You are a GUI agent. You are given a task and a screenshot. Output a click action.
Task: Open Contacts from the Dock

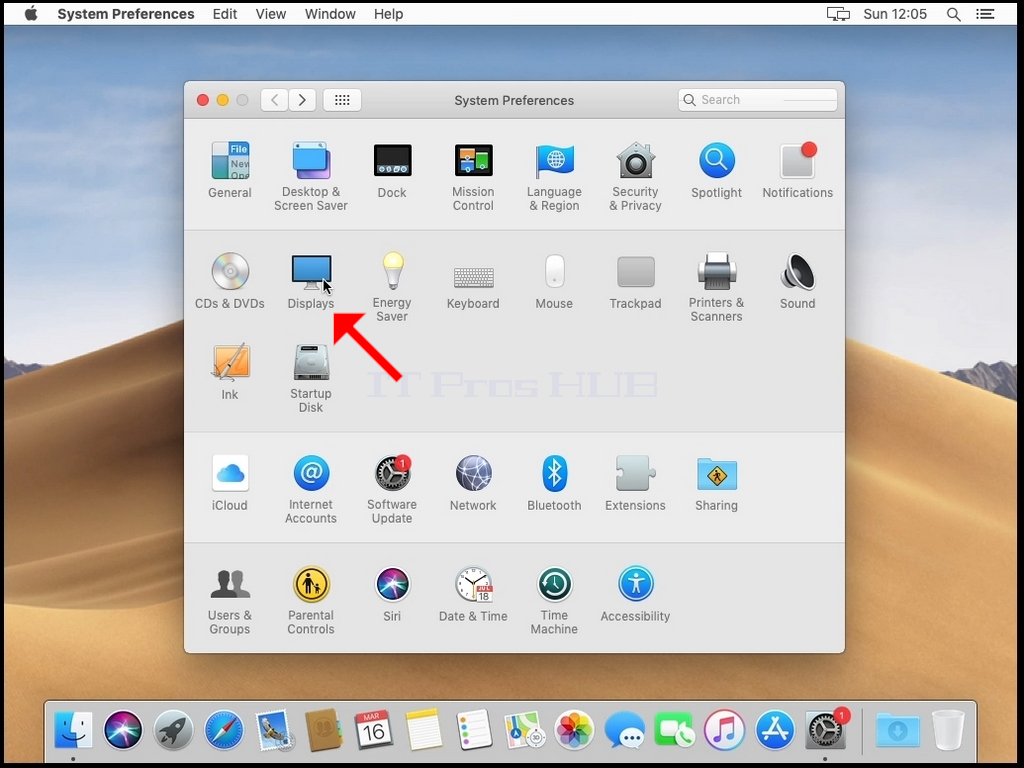click(324, 729)
